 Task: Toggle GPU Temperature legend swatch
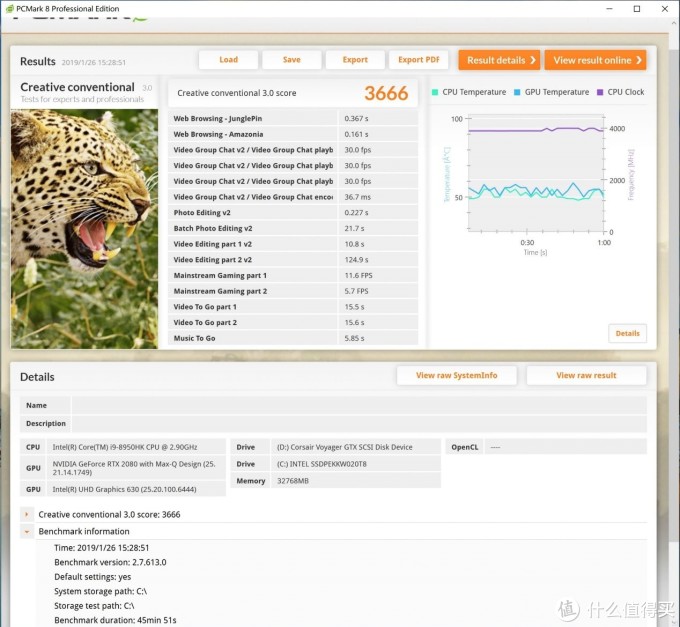(x=517, y=92)
